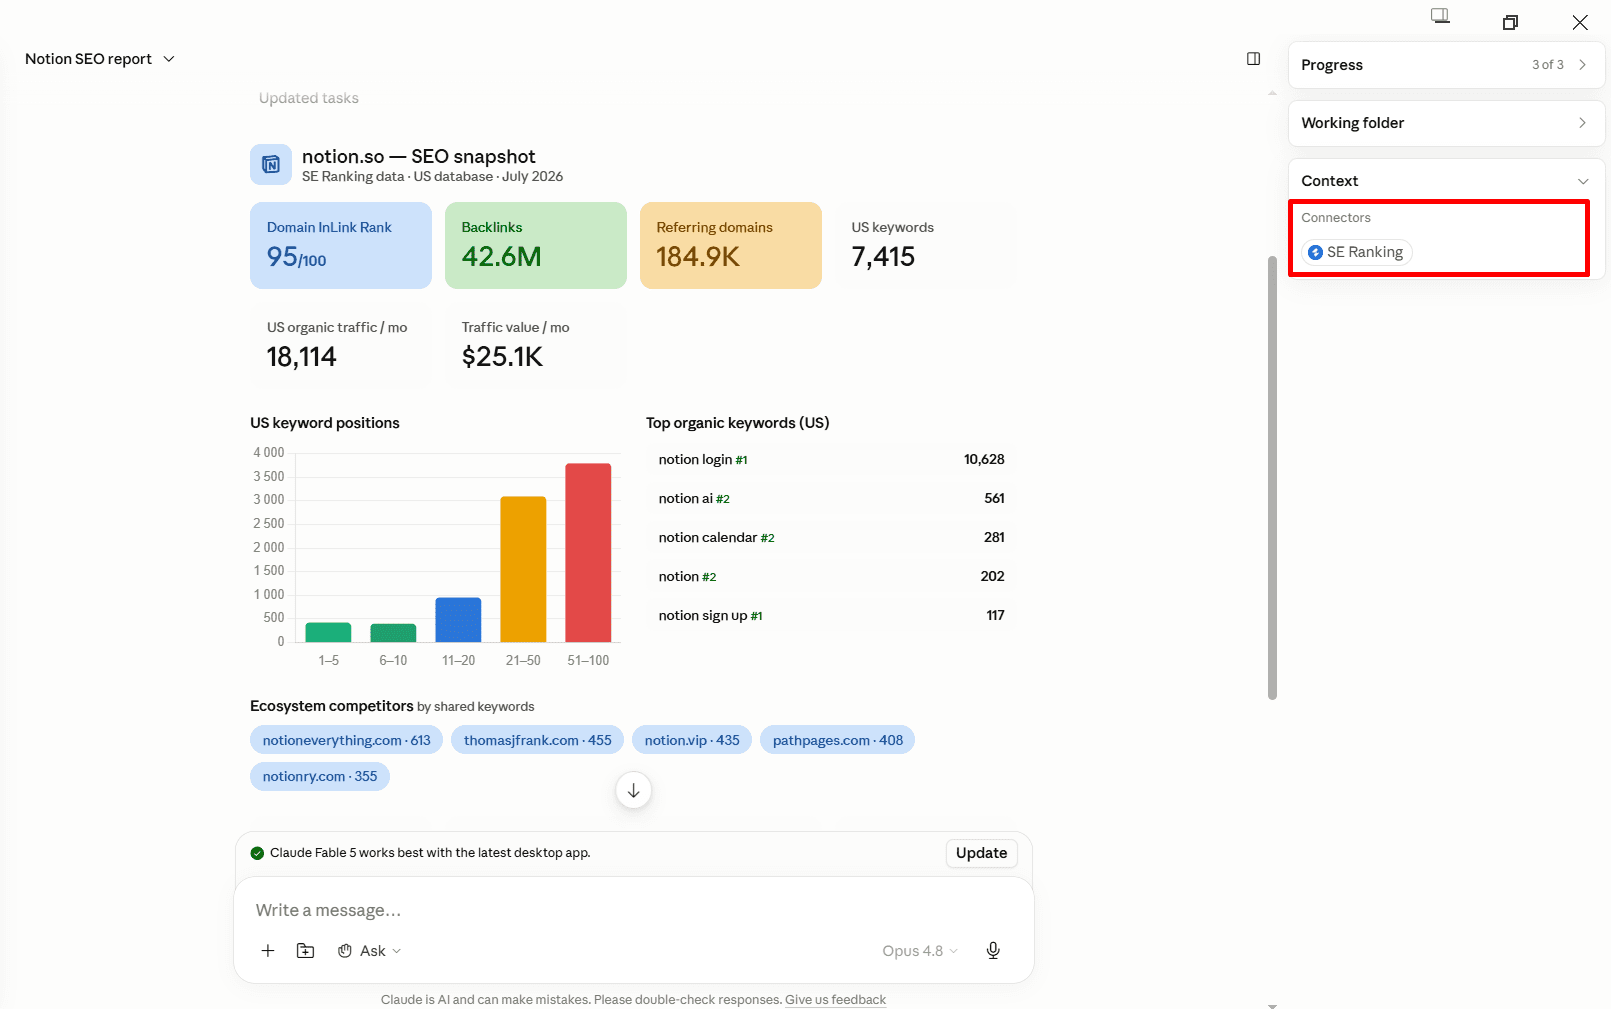Click the Update button in the banner
The height and width of the screenshot is (1009, 1611).
click(981, 853)
